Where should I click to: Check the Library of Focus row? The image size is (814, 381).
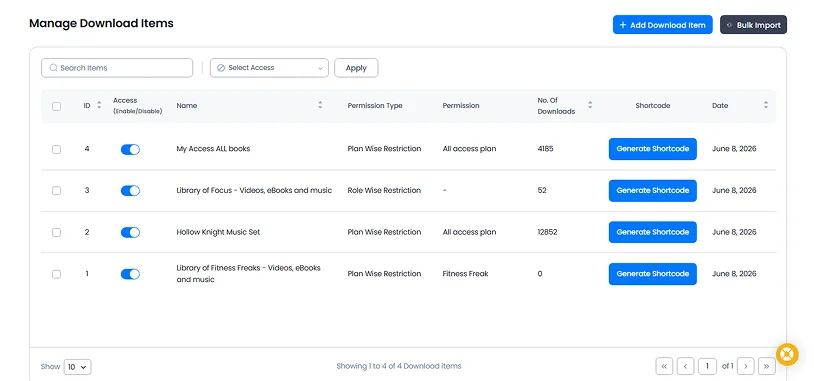coord(57,190)
